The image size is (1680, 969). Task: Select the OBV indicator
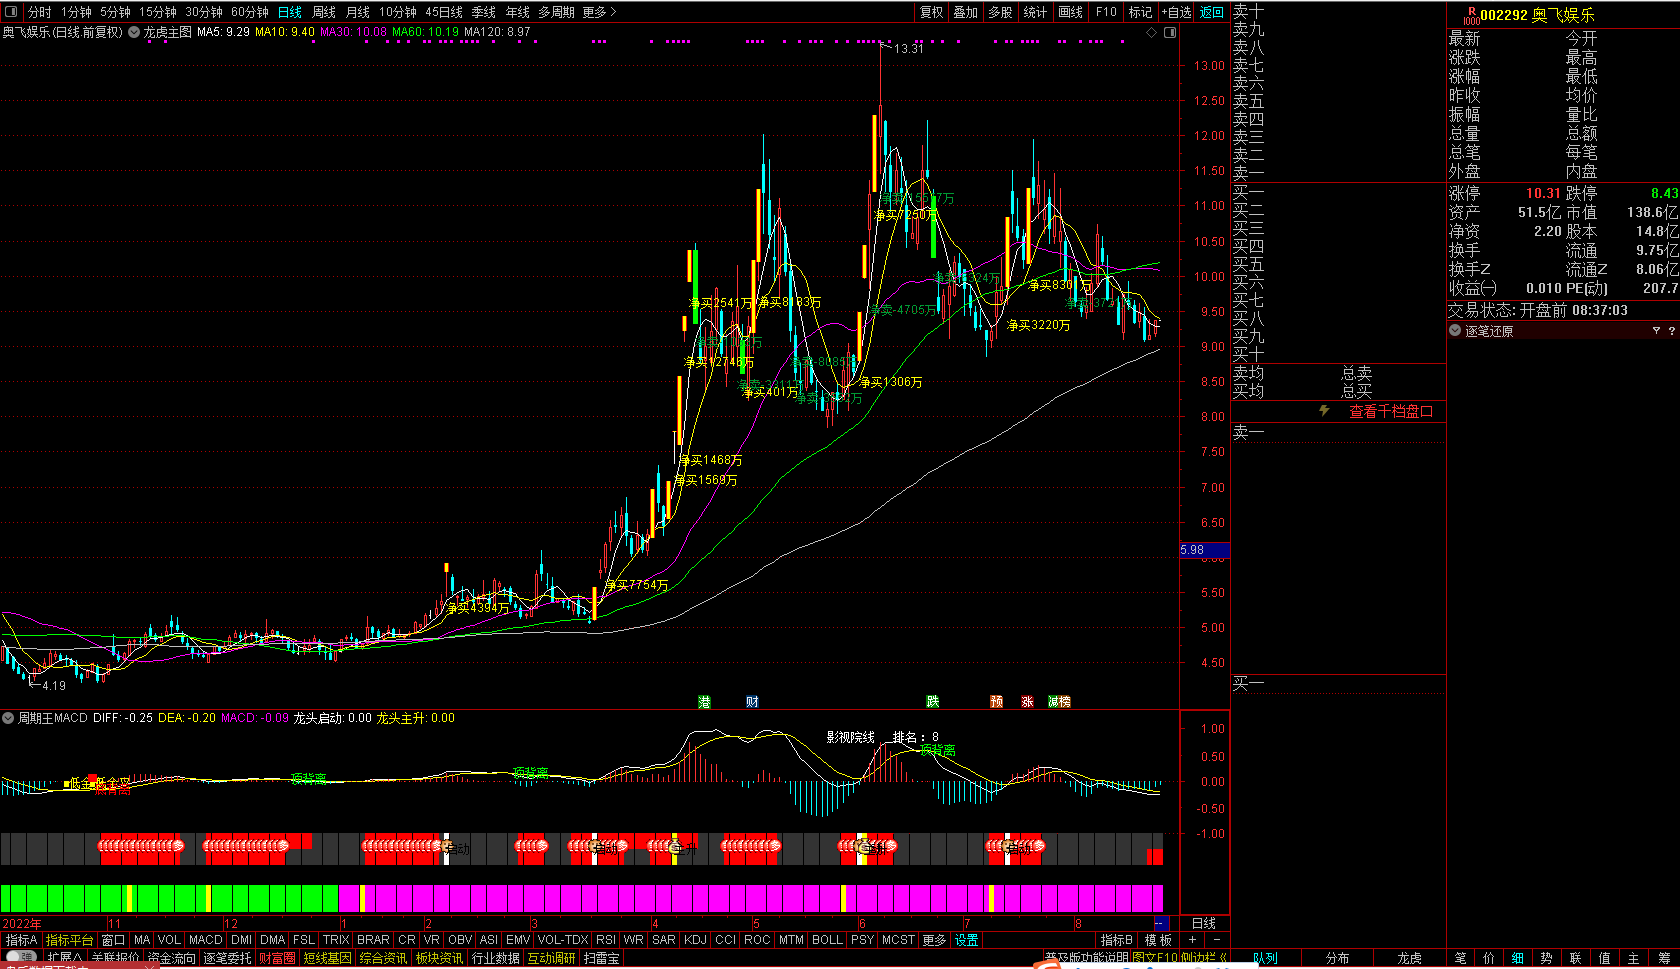[x=460, y=940]
